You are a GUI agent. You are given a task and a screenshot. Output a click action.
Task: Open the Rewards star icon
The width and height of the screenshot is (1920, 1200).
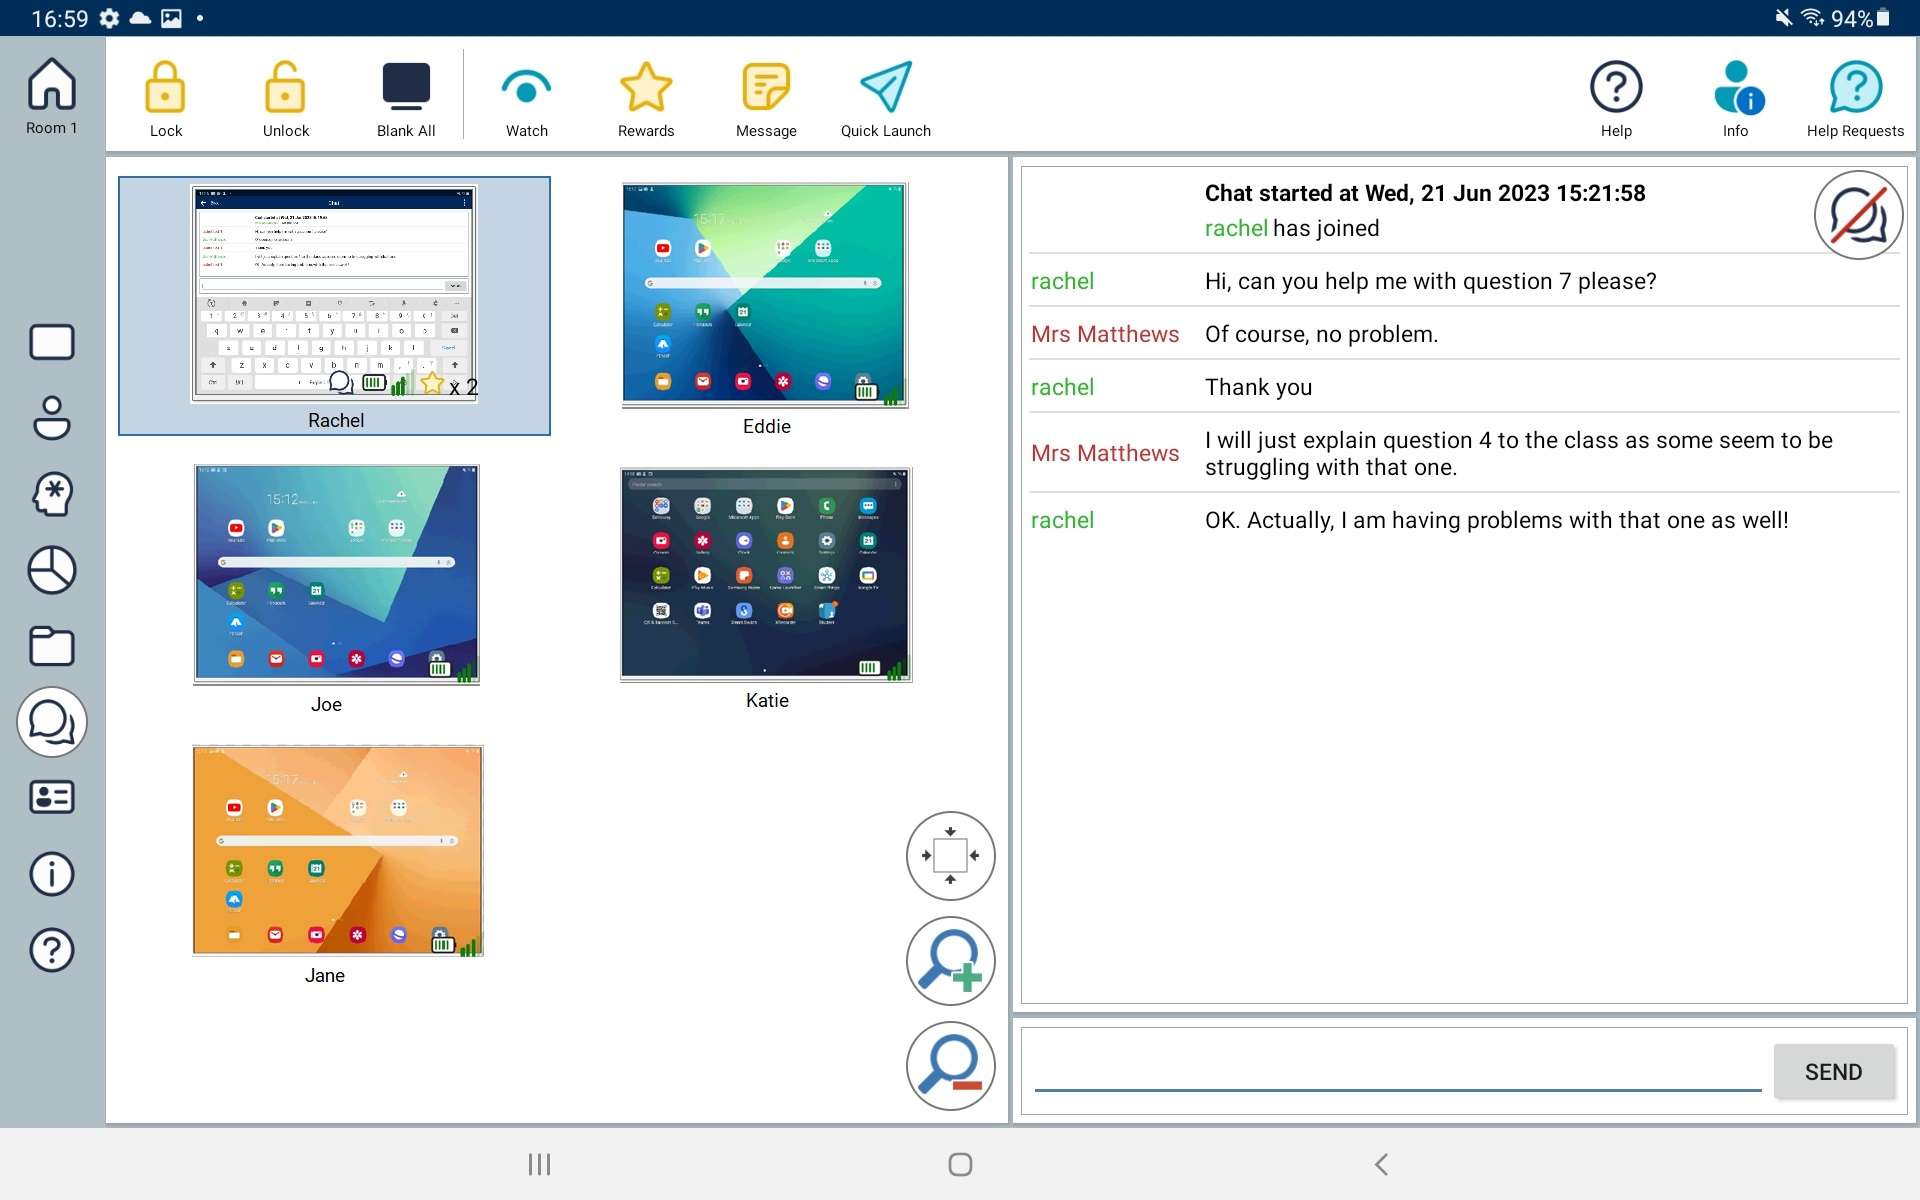click(x=646, y=89)
